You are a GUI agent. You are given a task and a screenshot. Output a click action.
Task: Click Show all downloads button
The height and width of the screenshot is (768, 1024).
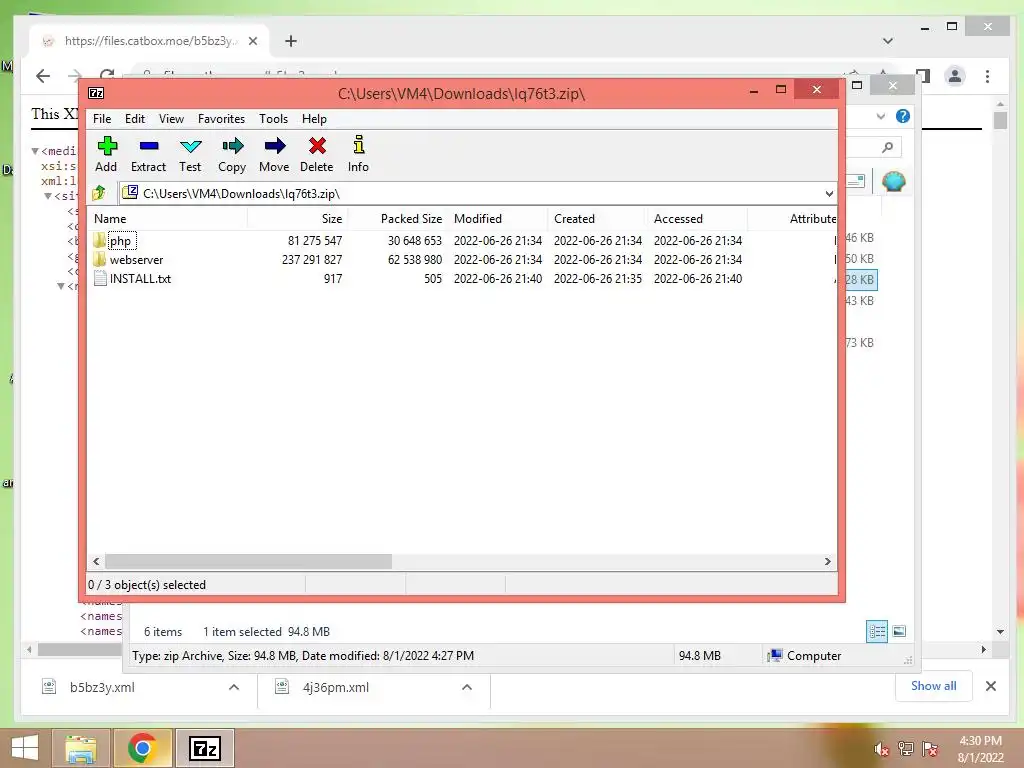(x=933, y=686)
